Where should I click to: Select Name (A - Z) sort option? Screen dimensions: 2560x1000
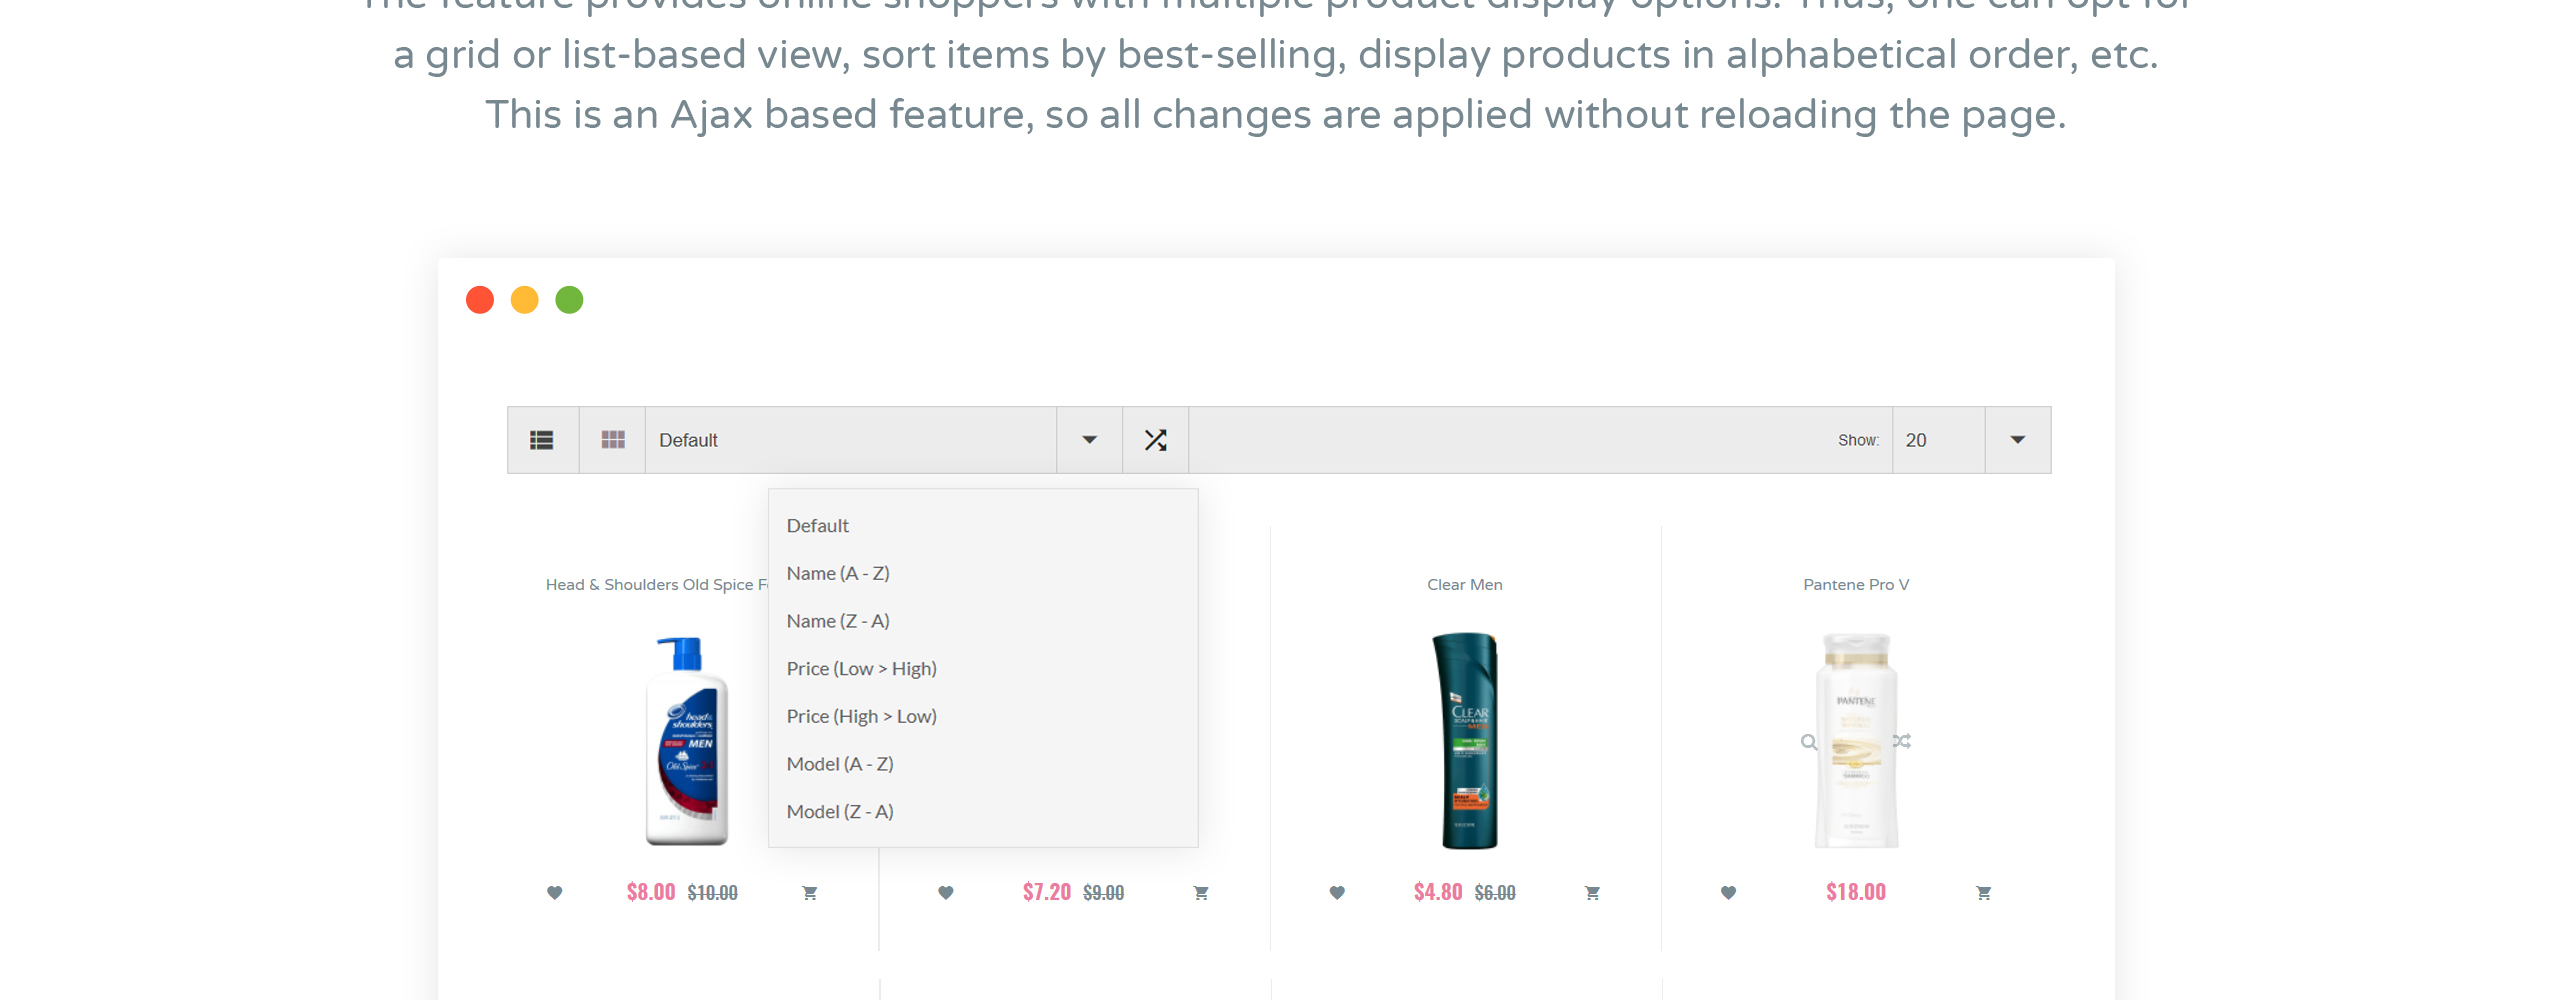(x=838, y=573)
